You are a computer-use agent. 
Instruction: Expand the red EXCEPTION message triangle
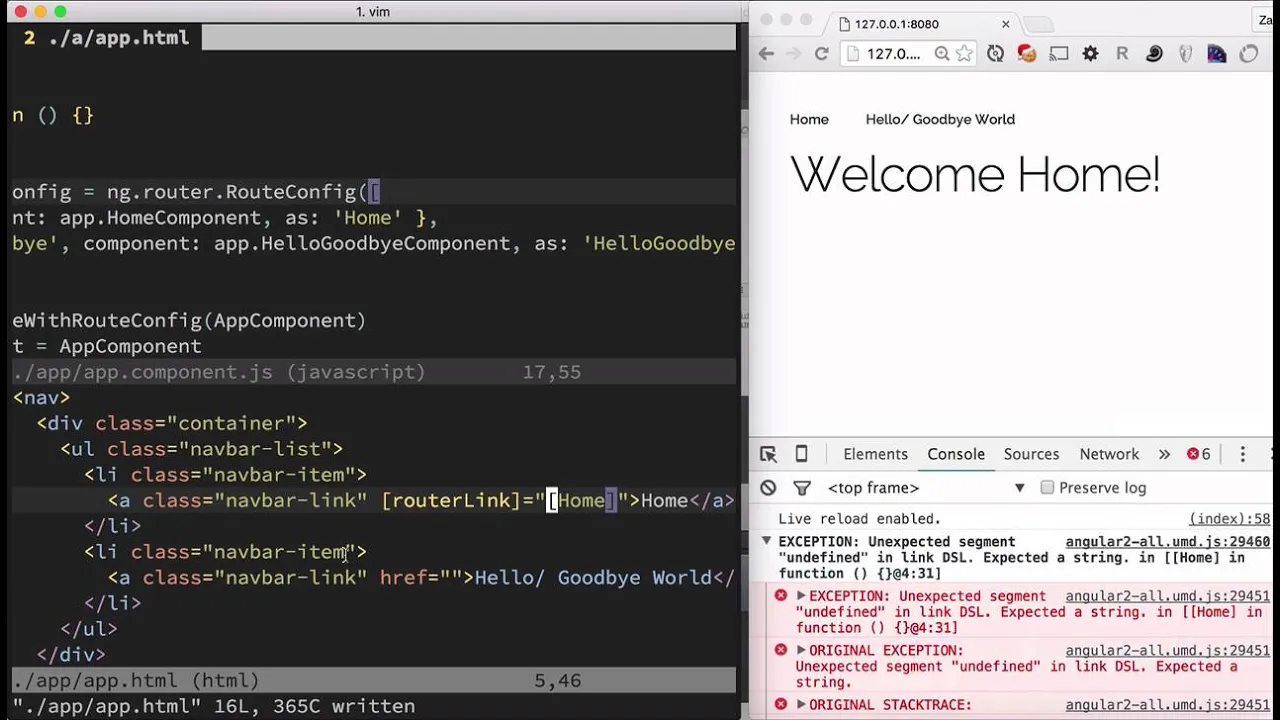coord(800,596)
